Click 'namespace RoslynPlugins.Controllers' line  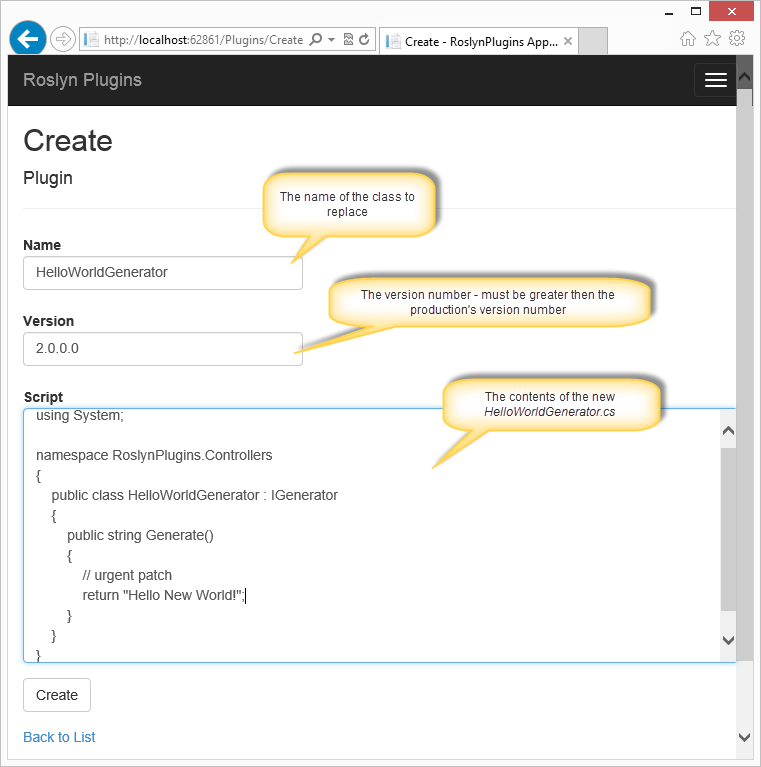click(154, 455)
